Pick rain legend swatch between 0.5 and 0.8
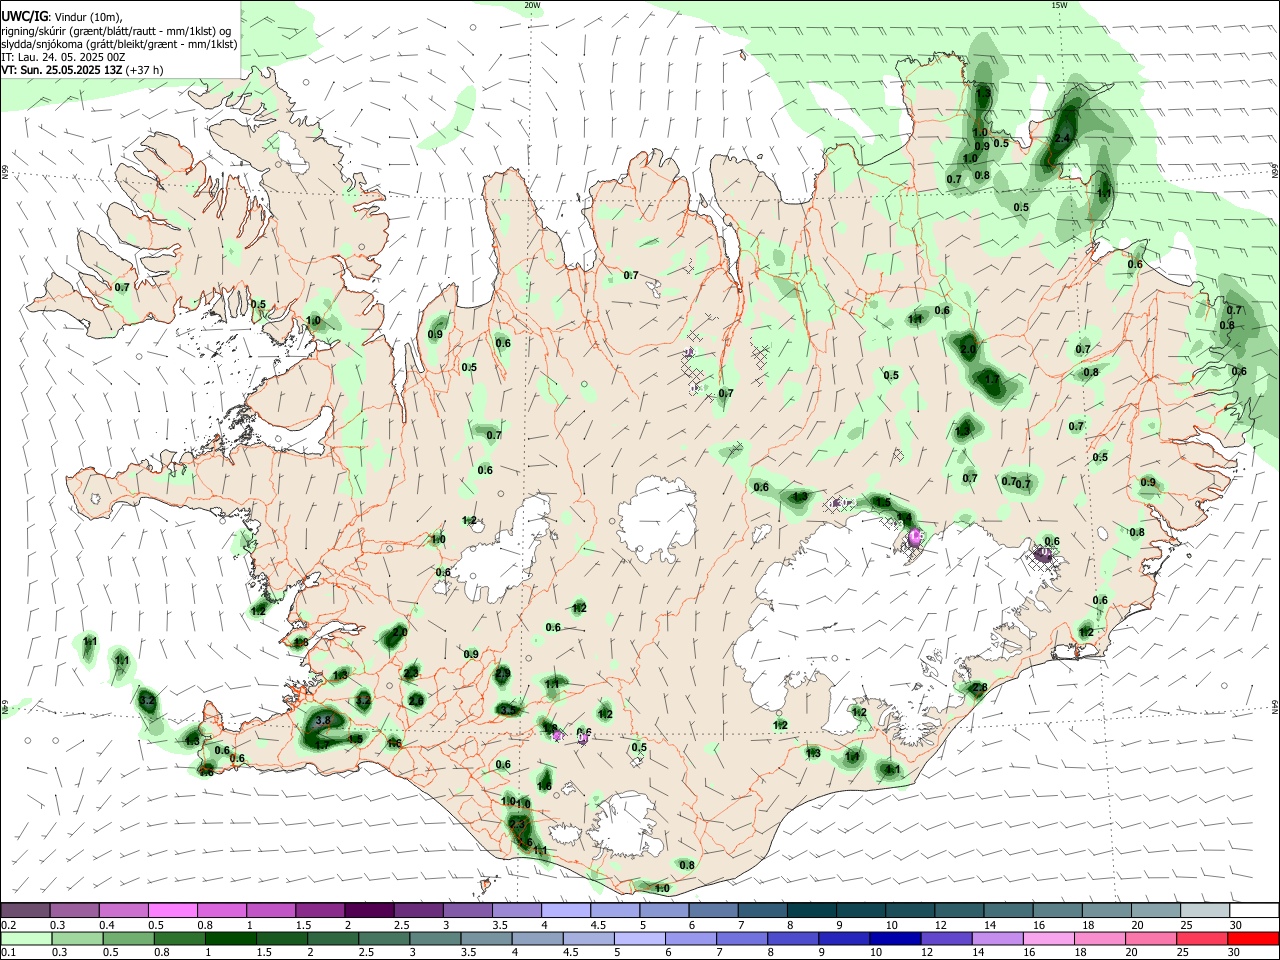 [x=128, y=939]
